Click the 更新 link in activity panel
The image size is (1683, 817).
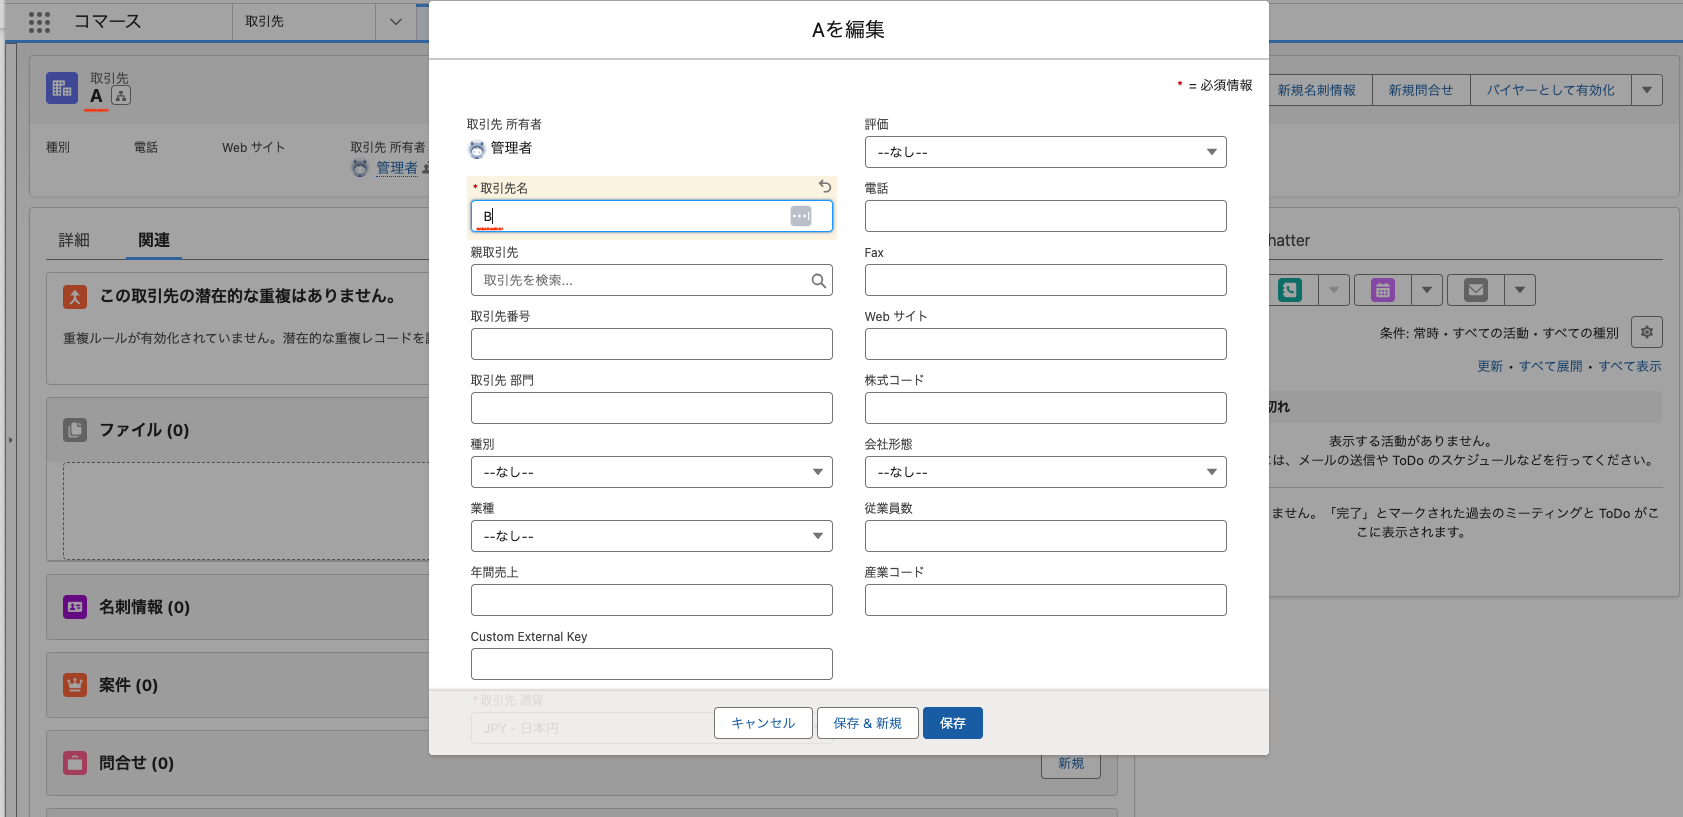tap(1490, 366)
